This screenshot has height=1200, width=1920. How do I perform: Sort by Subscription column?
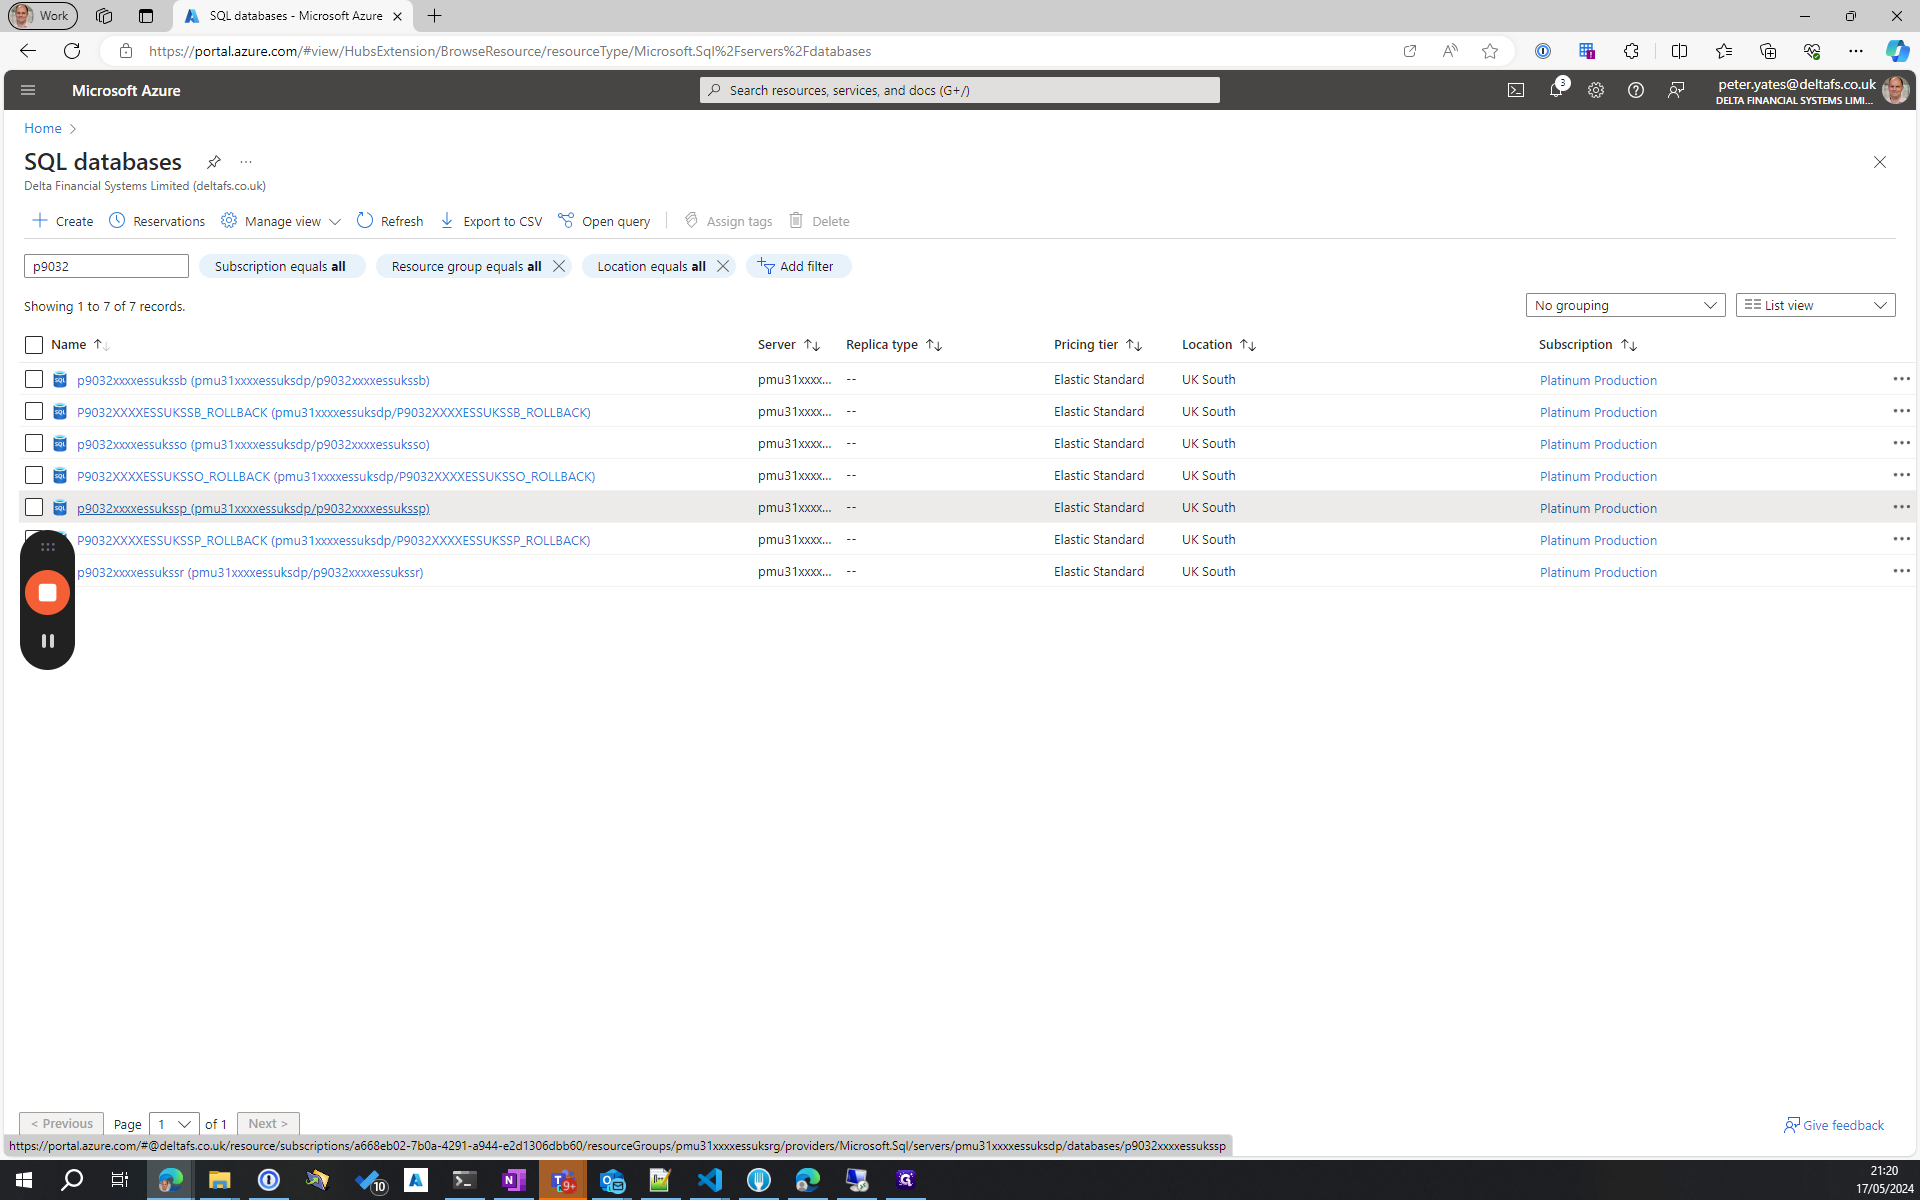click(x=1588, y=345)
